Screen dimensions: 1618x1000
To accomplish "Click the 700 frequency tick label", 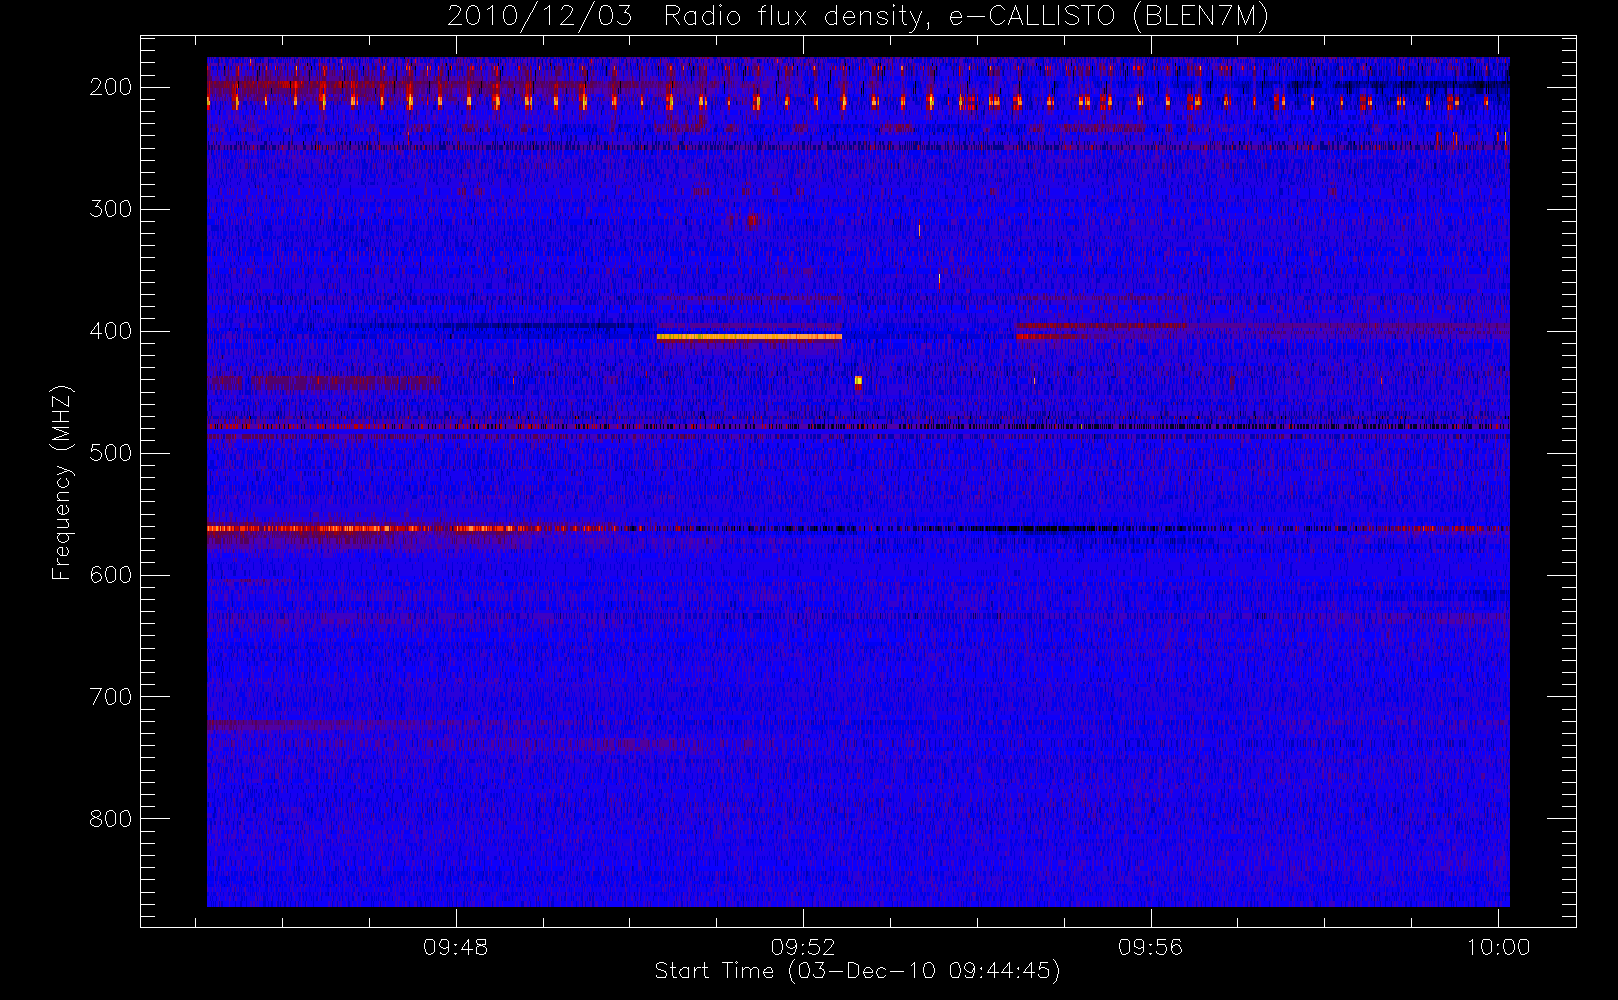I will (111, 697).
